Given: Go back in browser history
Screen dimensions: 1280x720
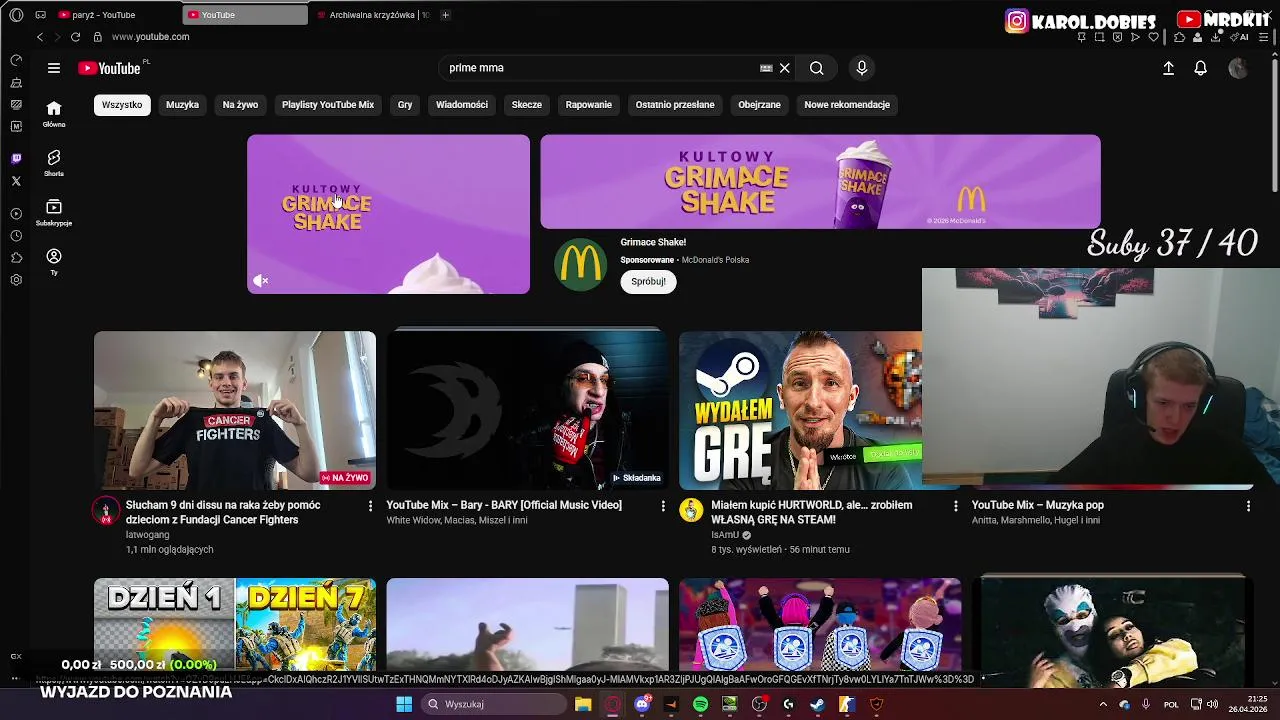Looking at the screenshot, I should [40, 37].
